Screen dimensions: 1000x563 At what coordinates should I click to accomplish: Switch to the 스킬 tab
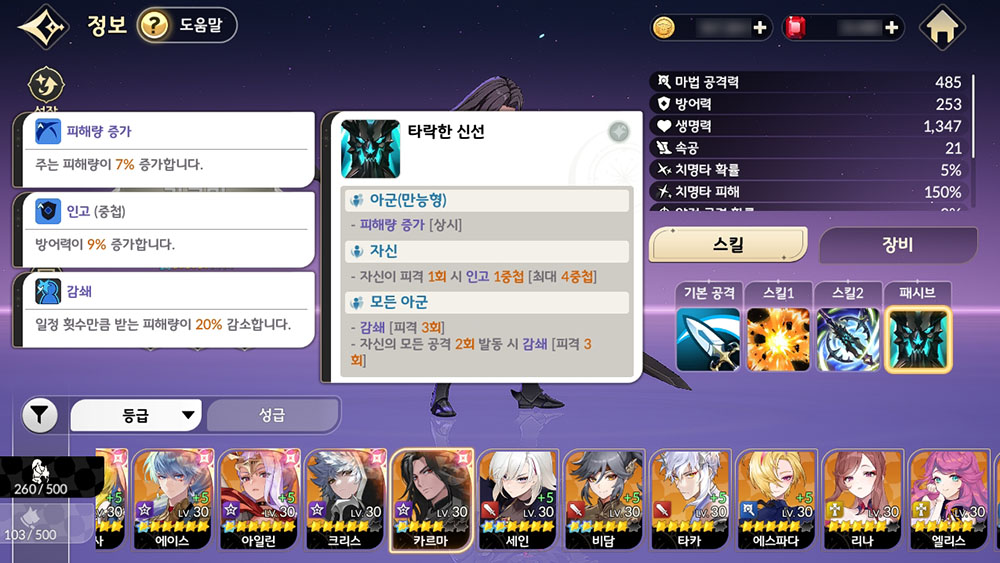[728, 244]
